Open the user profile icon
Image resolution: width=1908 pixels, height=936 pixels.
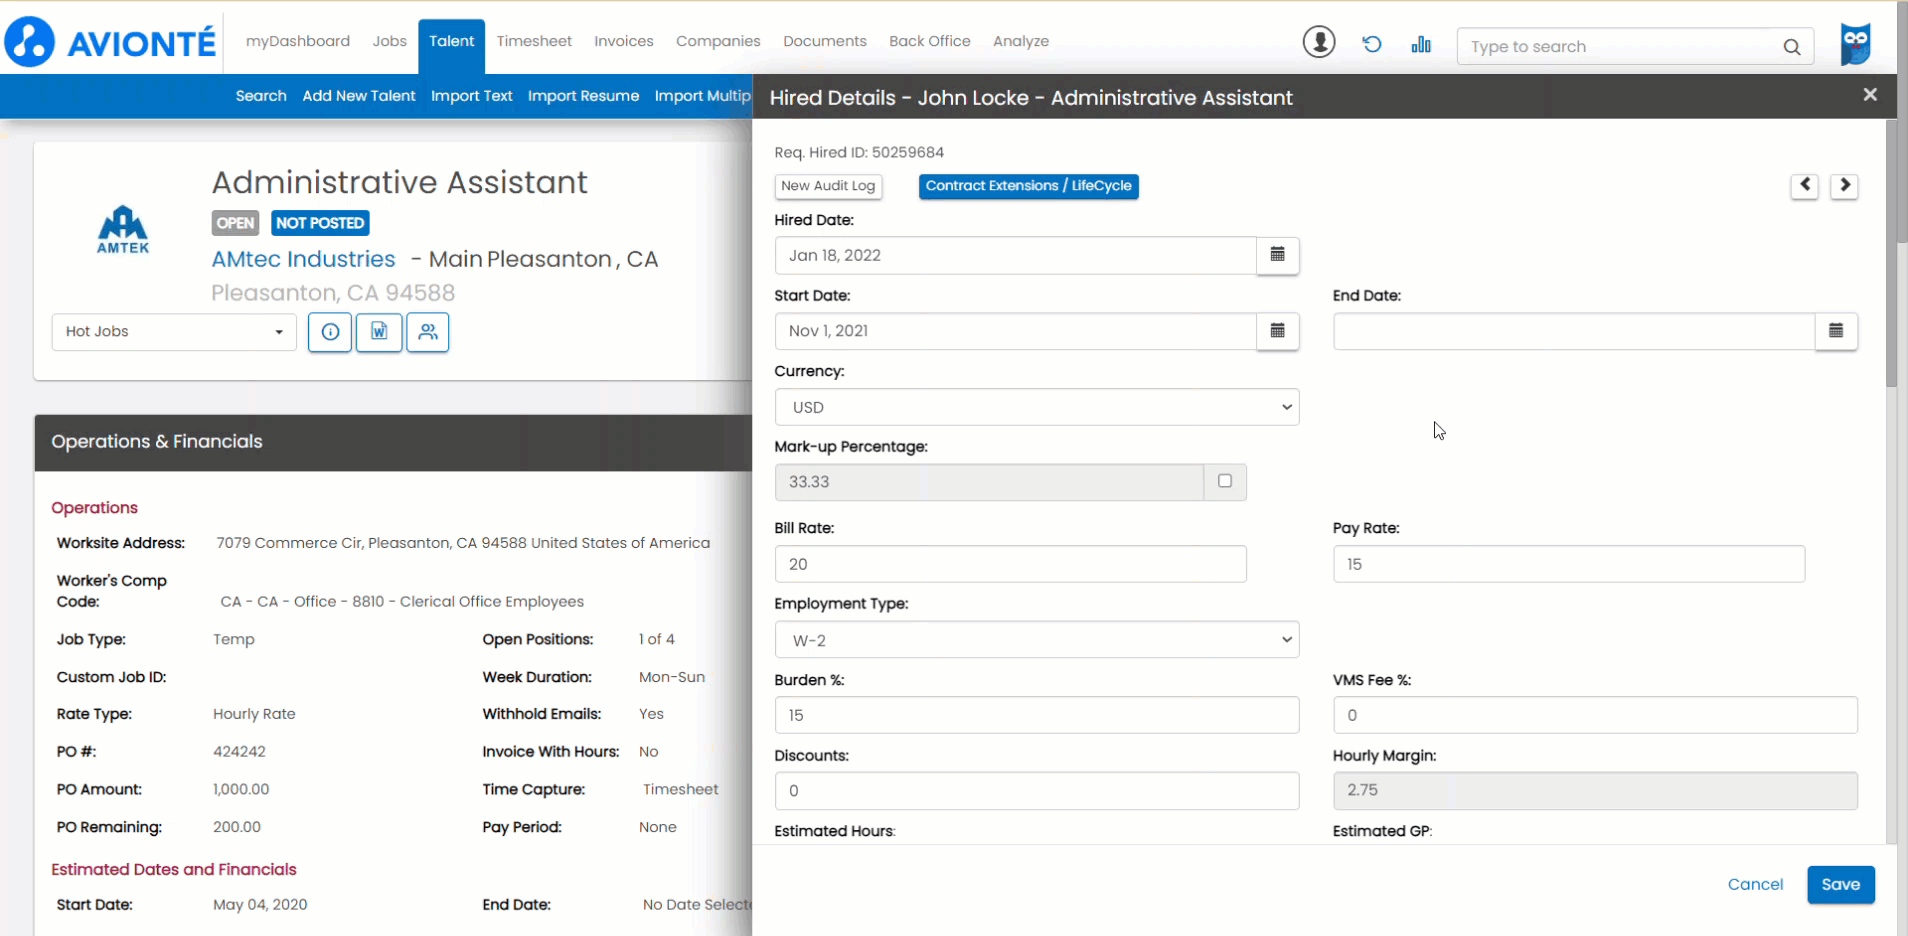(x=1319, y=42)
